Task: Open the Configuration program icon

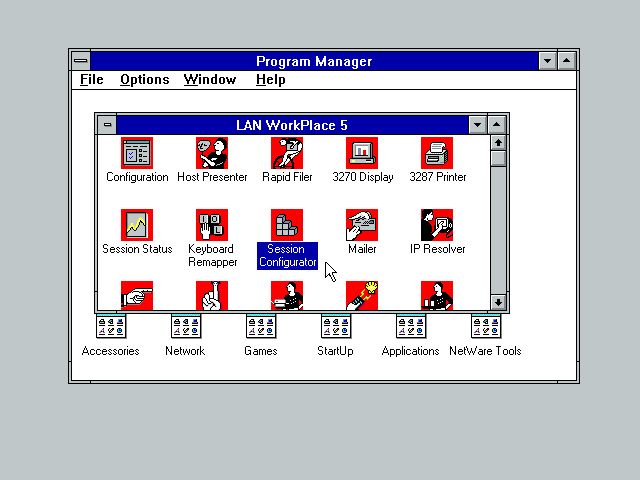Action: tap(137, 153)
